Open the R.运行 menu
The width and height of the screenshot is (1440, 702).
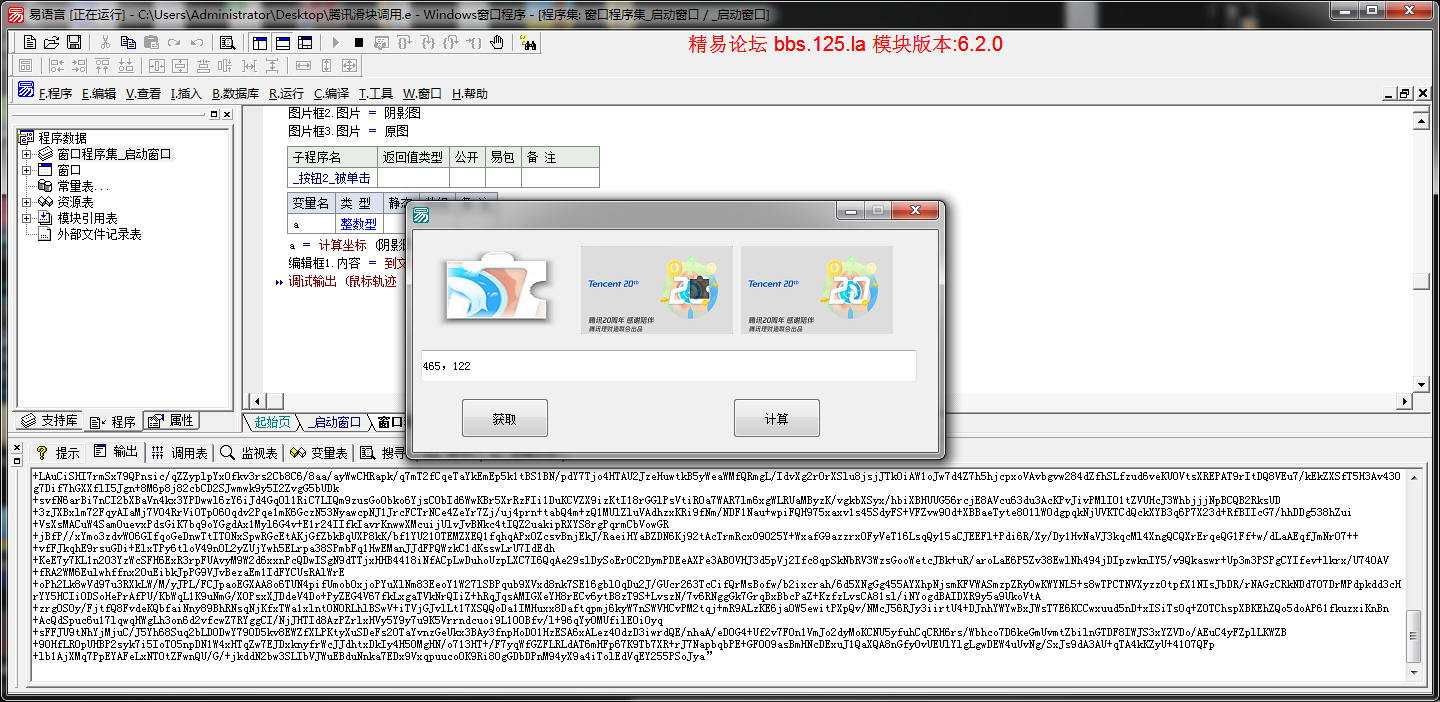click(x=286, y=93)
